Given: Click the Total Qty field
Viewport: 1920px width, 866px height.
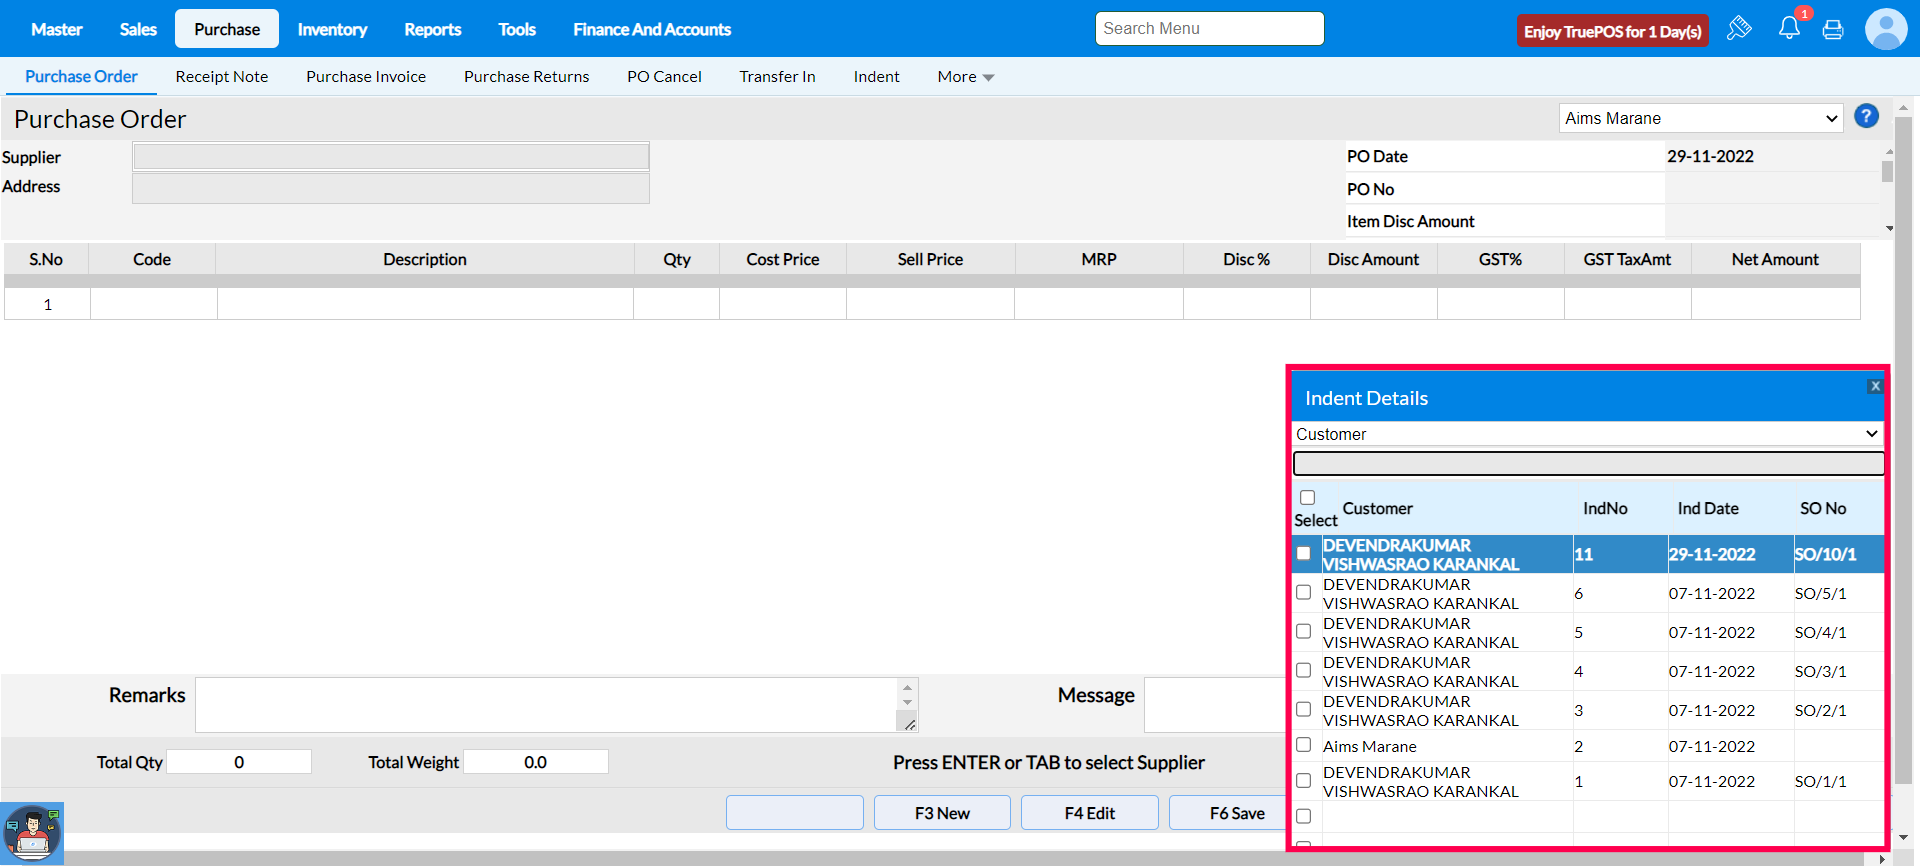Looking at the screenshot, I should (239, 762).
